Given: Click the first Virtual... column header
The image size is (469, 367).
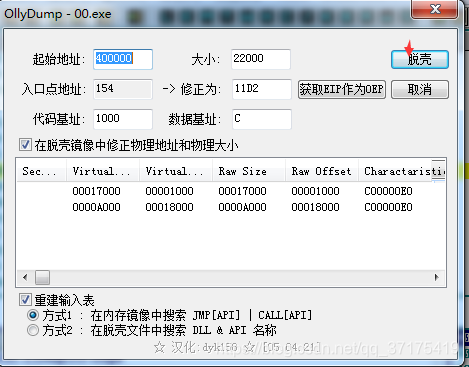Looking at the screenshot, I should click(x=103, y=171).
